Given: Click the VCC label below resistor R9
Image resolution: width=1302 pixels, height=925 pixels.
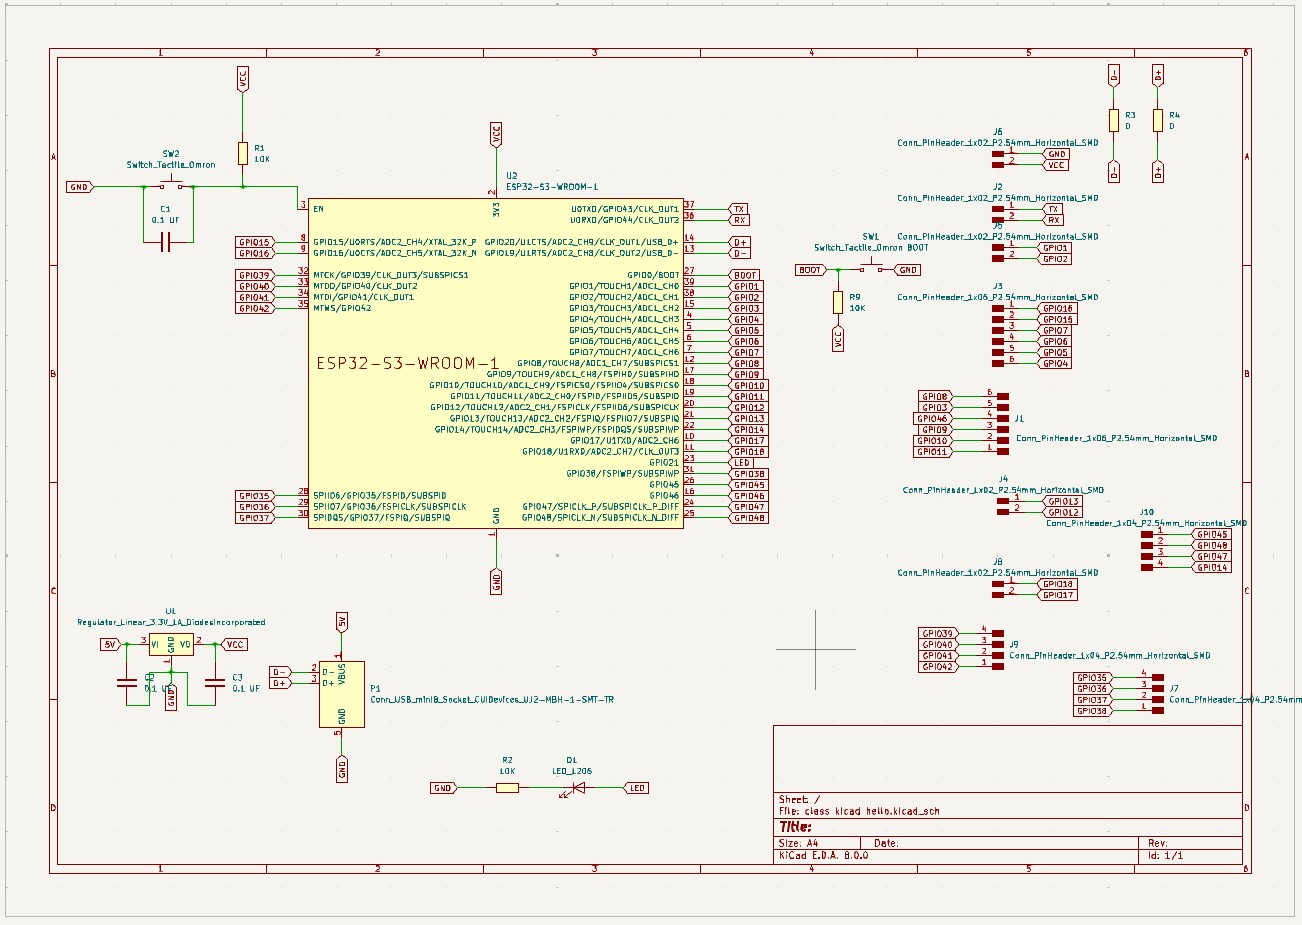Looking at the screenshot, I should [838, 339].
